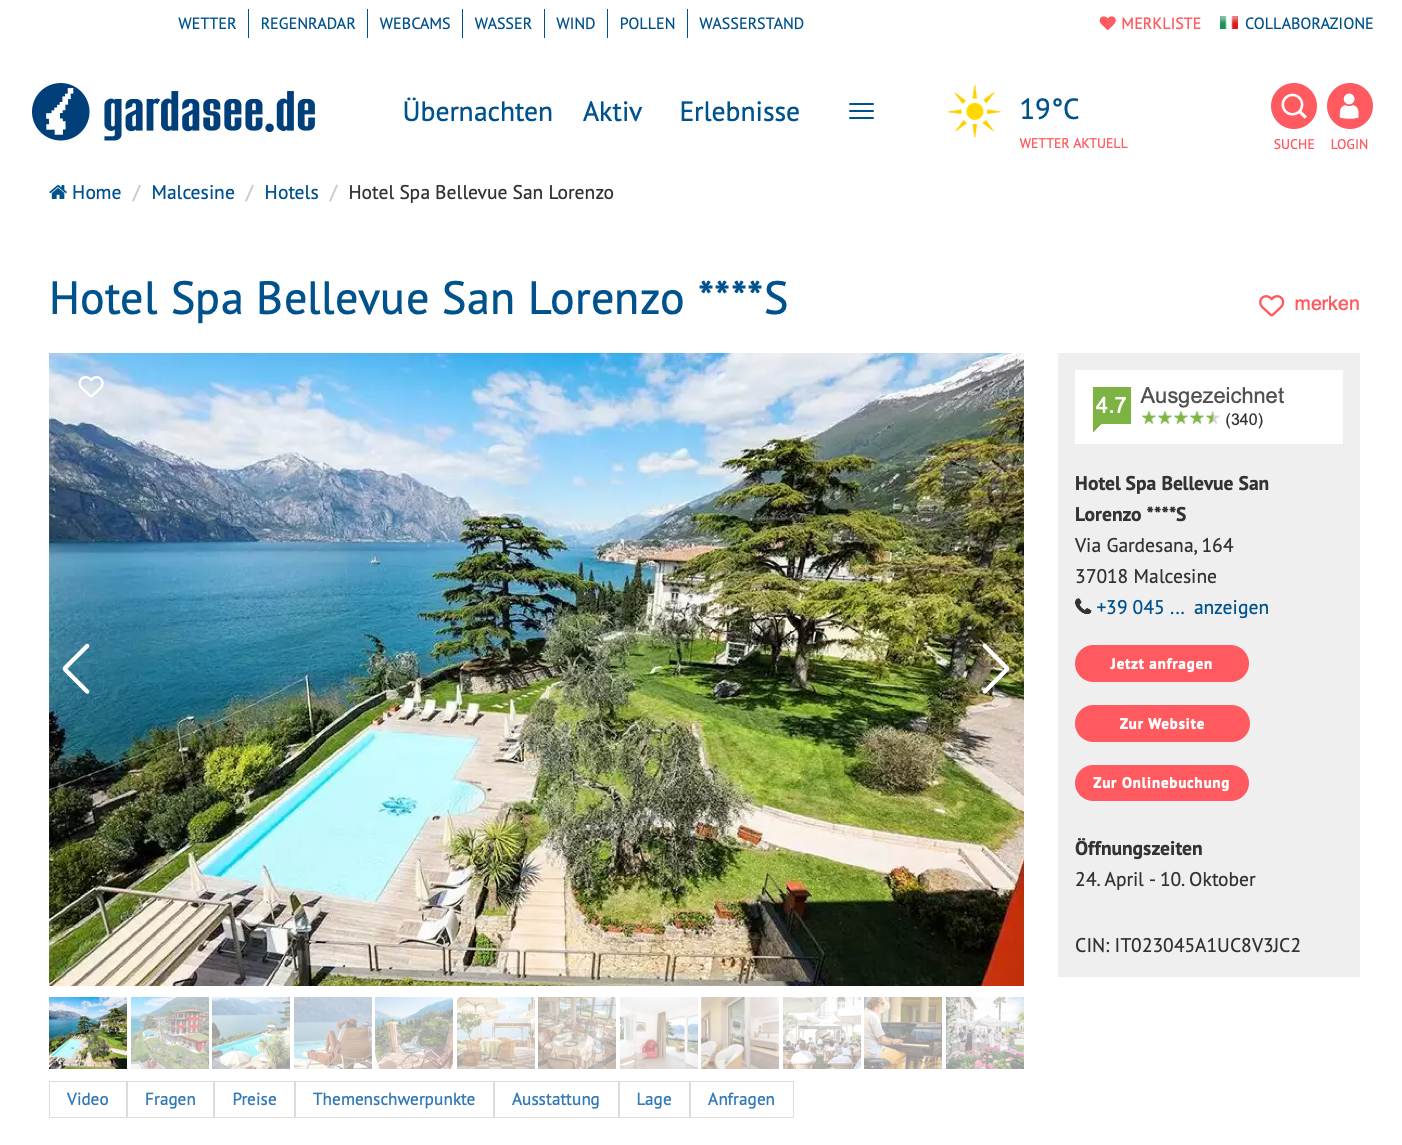Click the sun weather icon
The image size is (1402, 1145).
[973, 111]
